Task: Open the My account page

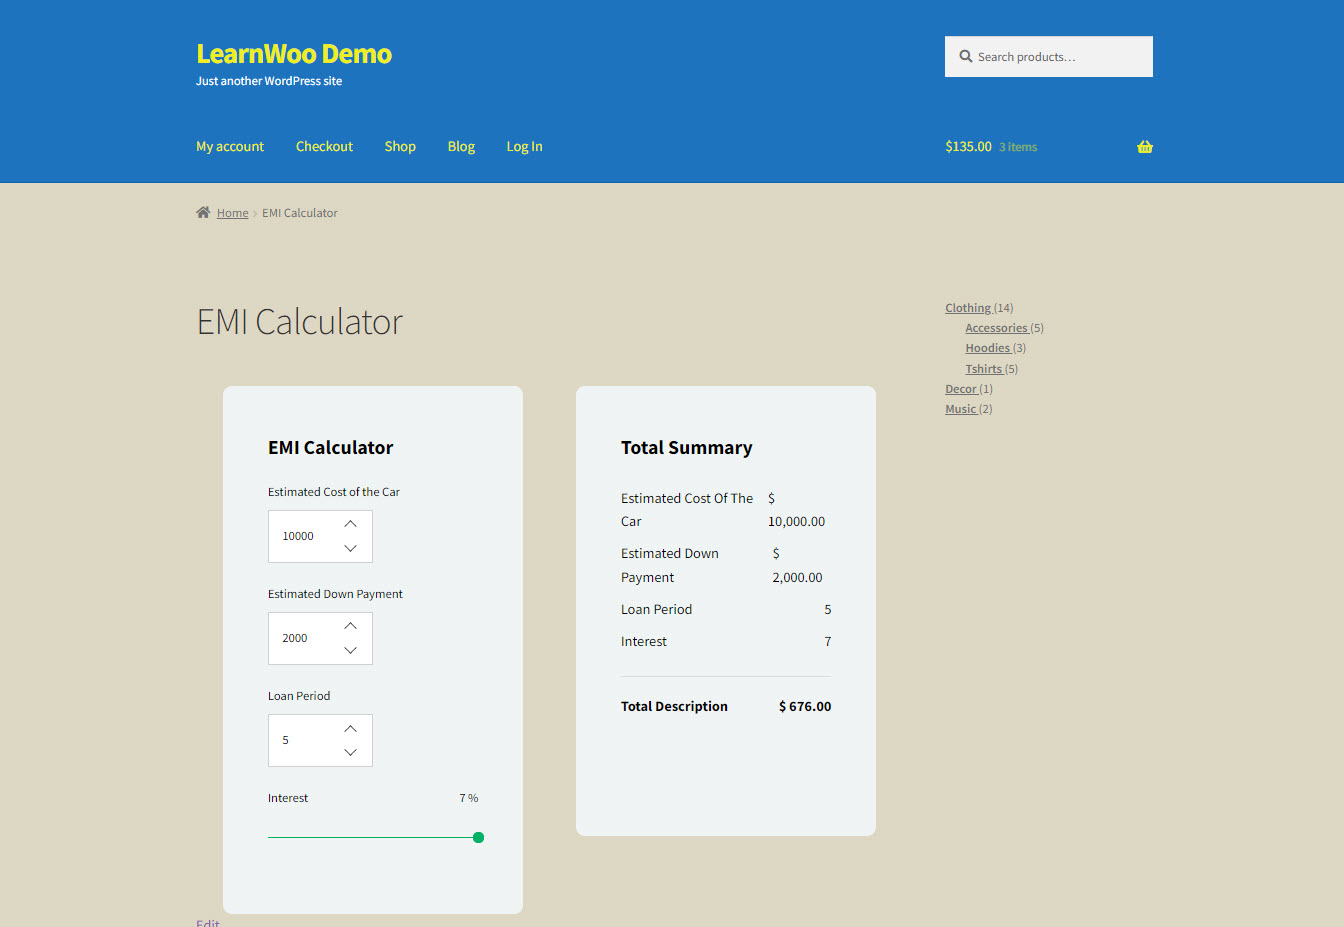Action: point(230,146)
